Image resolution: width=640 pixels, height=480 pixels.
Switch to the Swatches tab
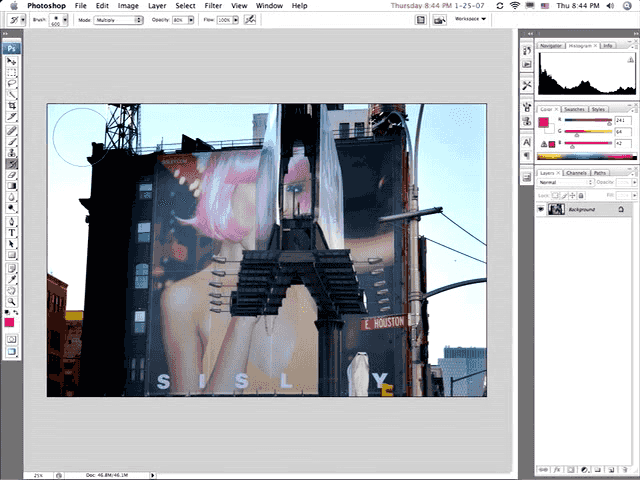tap(575, 109)
